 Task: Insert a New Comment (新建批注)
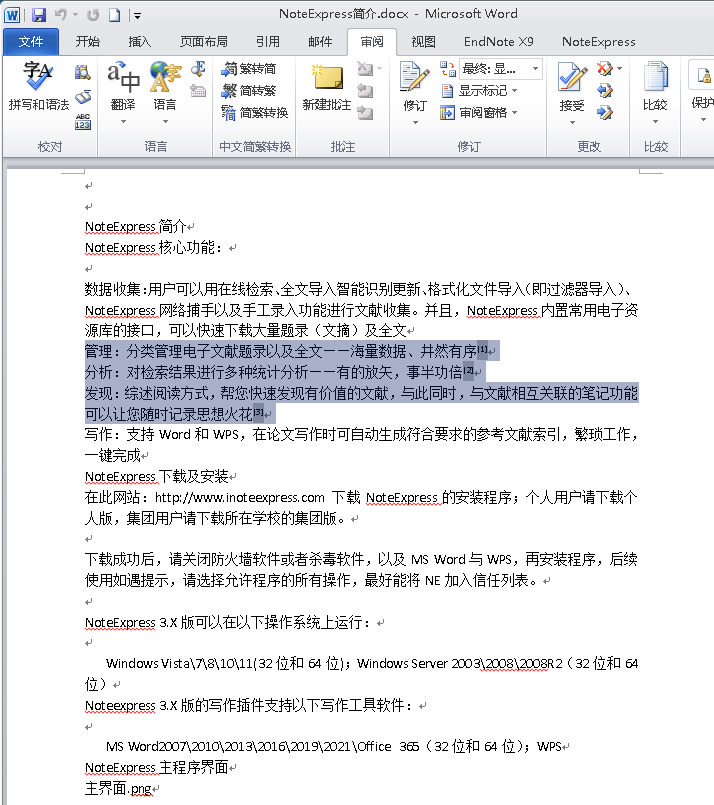click(x=327, y=87)
